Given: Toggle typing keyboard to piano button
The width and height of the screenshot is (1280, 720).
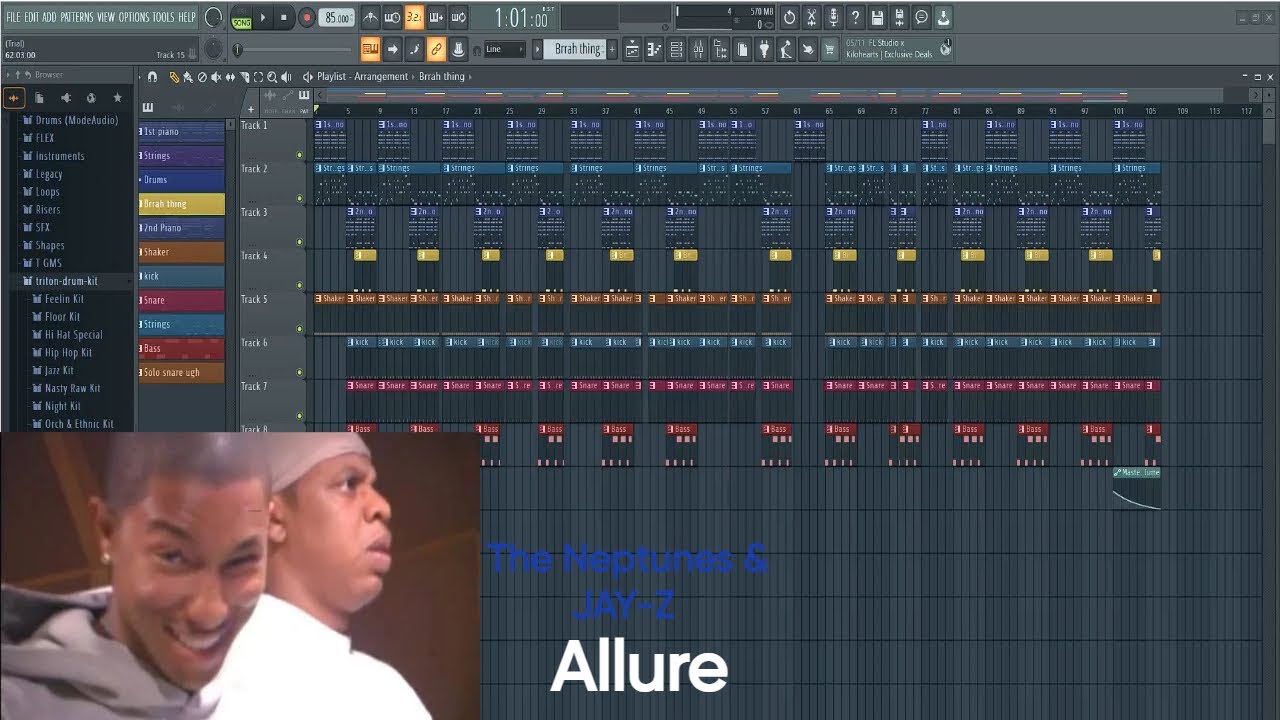Looking at the screenshot, I should tap(370, 49).
